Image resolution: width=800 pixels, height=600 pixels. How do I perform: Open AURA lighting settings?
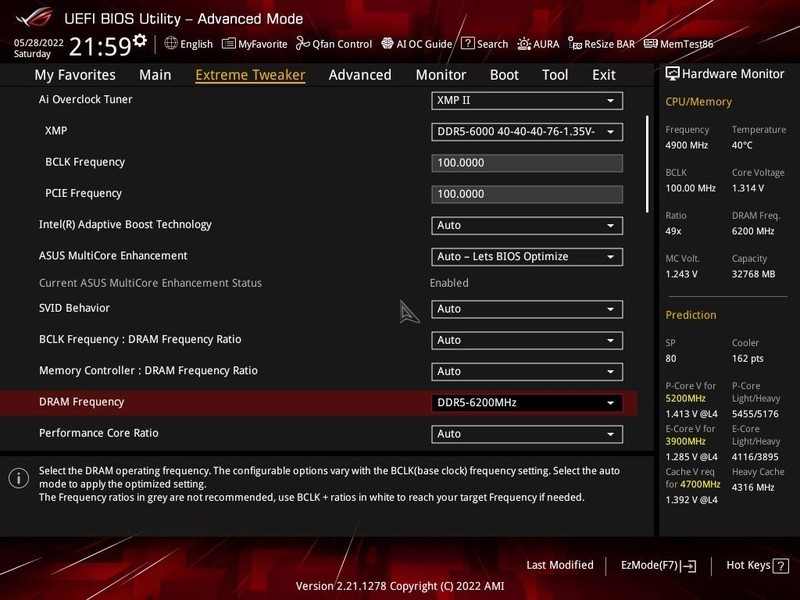[542, 44]
